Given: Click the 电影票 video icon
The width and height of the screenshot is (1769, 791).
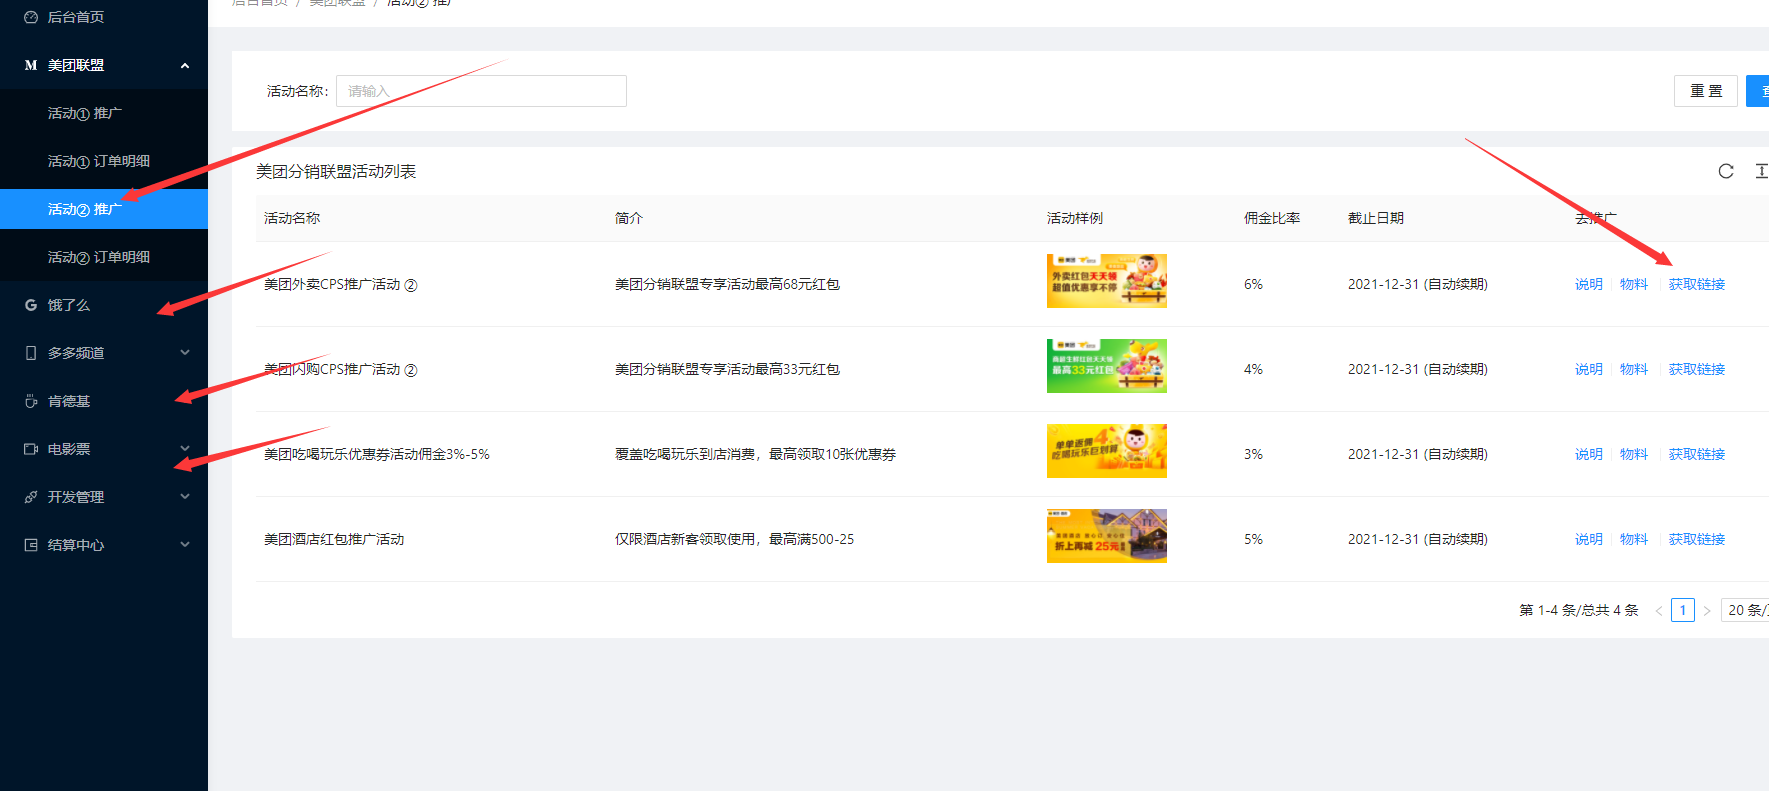Looking at the screenshot, I should pyautogui.click(x=31, y=449).
